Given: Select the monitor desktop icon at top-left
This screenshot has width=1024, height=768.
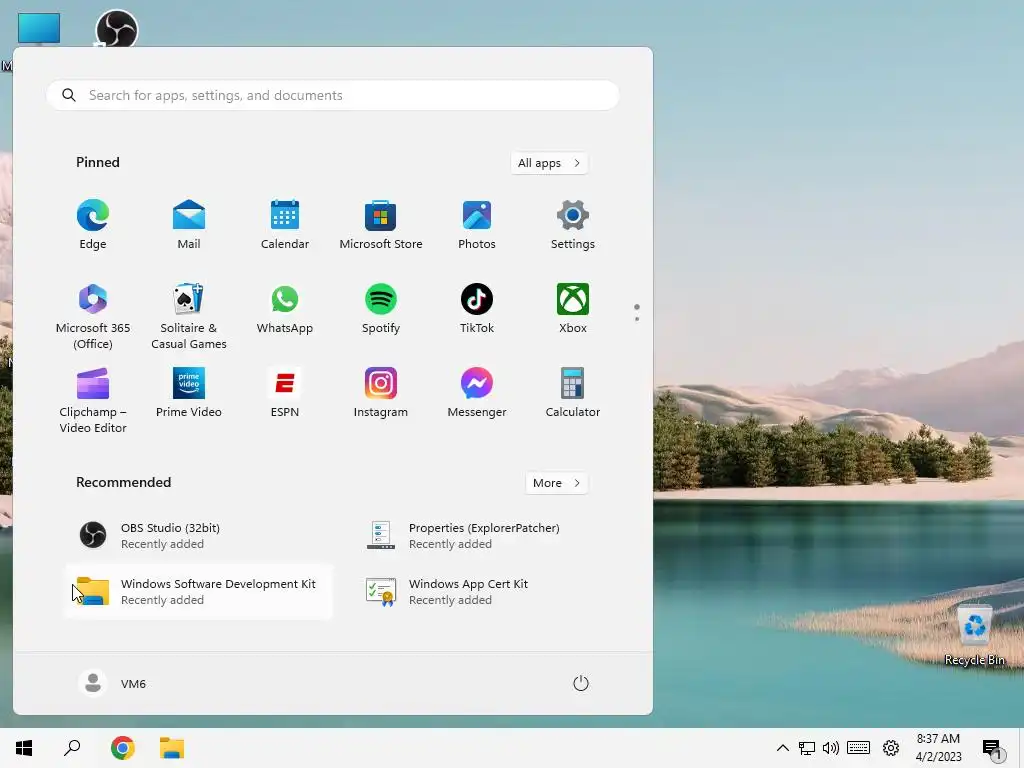Looking at the screenshot, I should point(39,29).
